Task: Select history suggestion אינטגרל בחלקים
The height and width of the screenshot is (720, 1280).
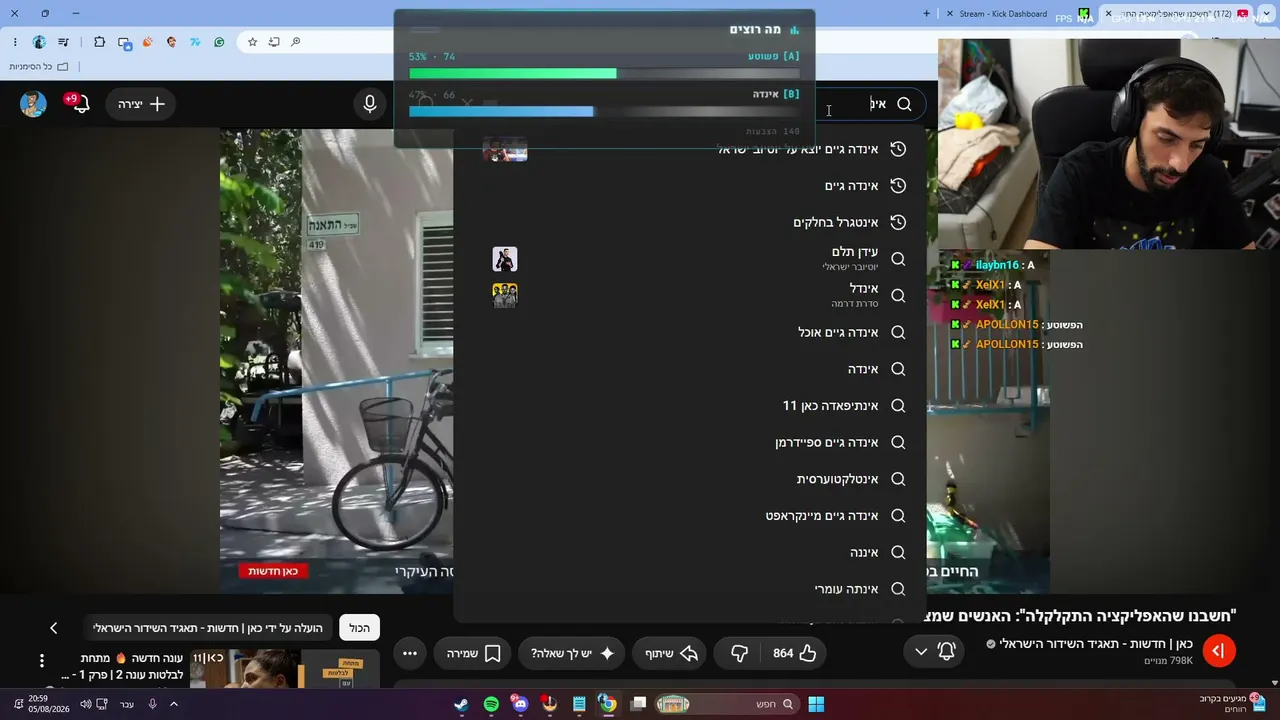Action: (x=690, y=222)
